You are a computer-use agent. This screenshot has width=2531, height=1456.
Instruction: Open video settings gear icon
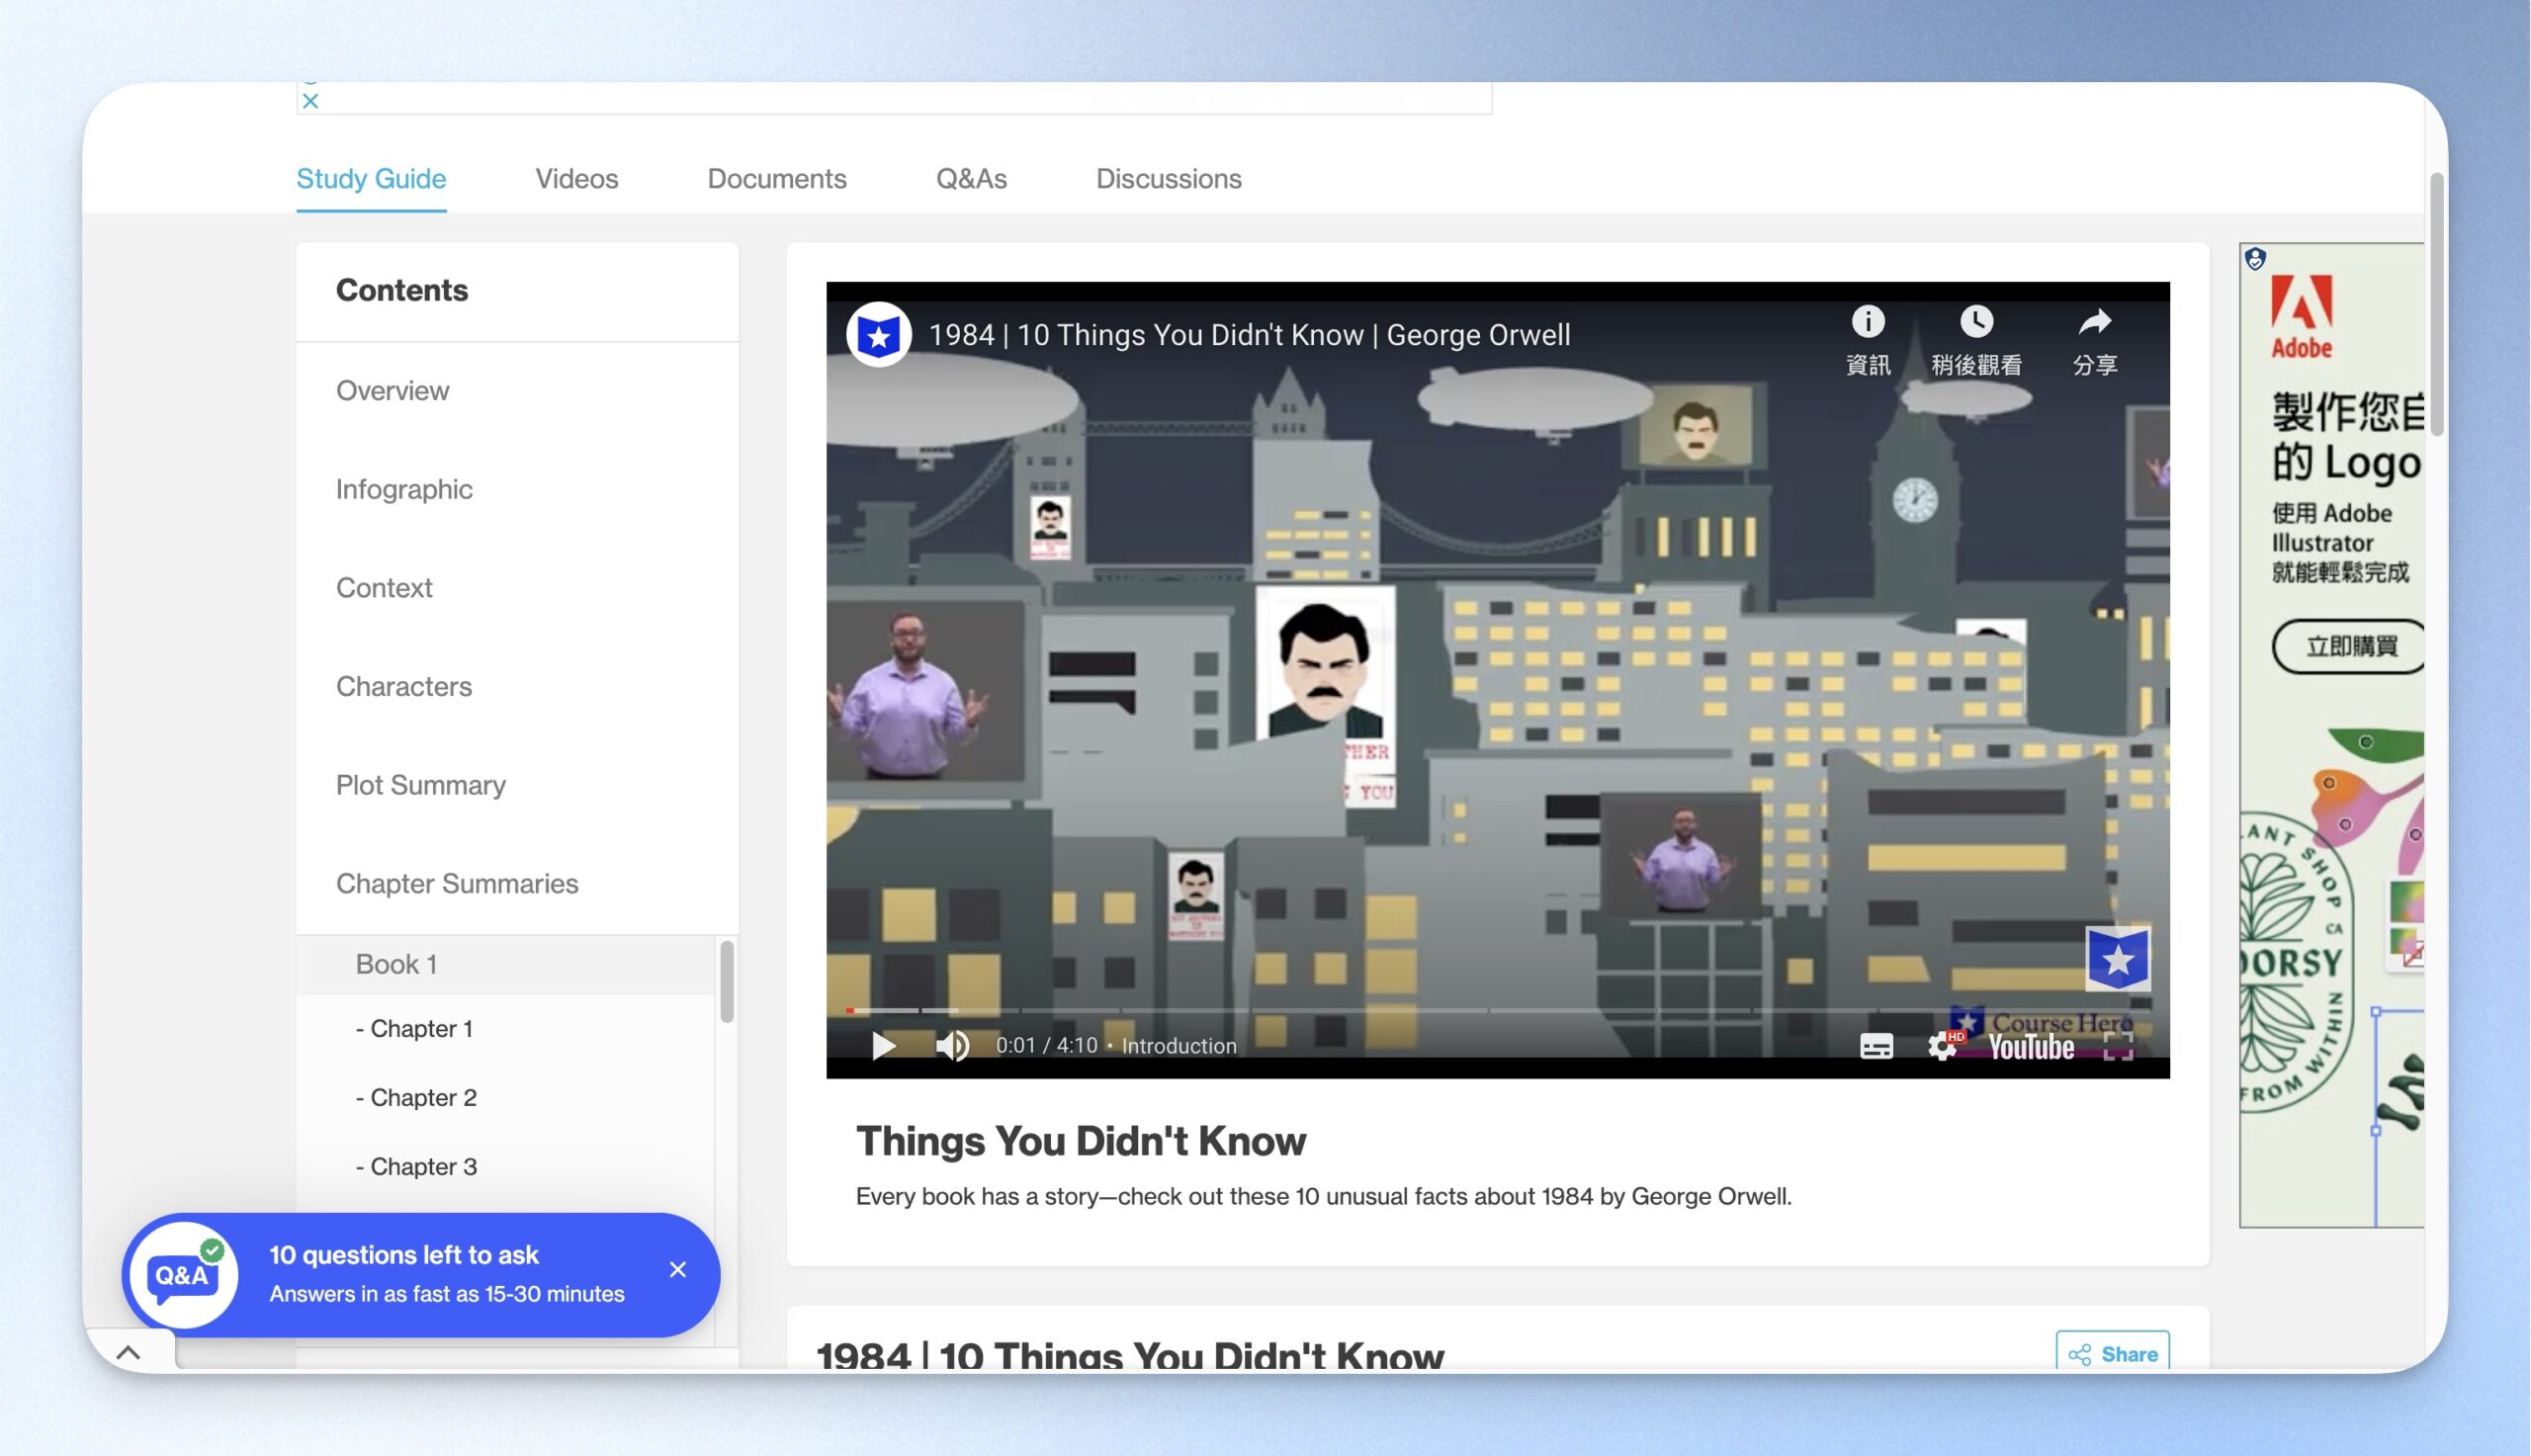(x=1942, y=1046)
